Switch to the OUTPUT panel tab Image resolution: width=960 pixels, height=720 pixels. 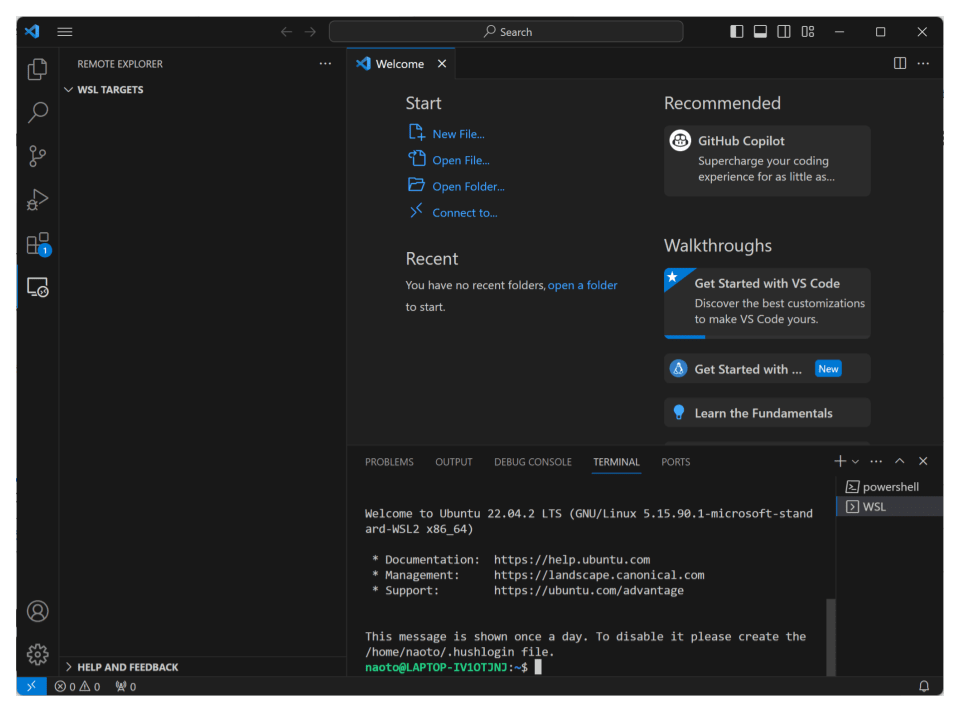[x=454, y=462]
